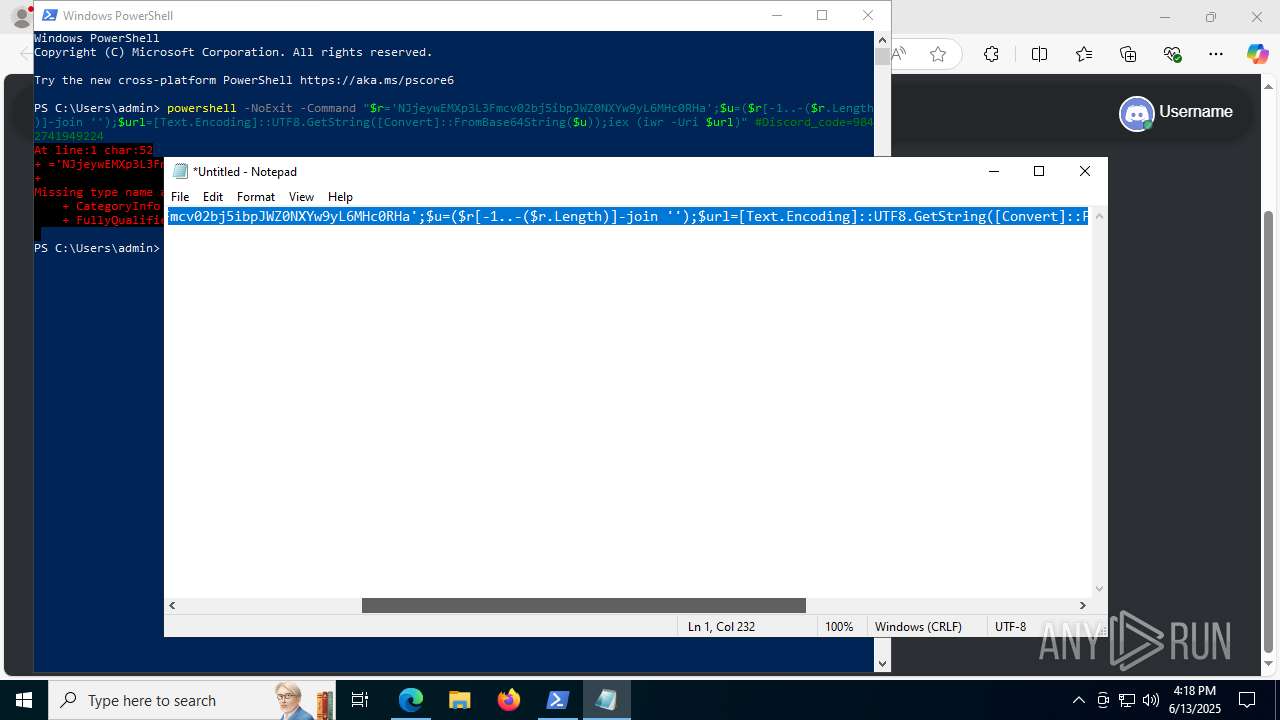Maximize the Windows PowerShell window
Image resolution: width=1280 pixels, height=720 pixels.
822,15
